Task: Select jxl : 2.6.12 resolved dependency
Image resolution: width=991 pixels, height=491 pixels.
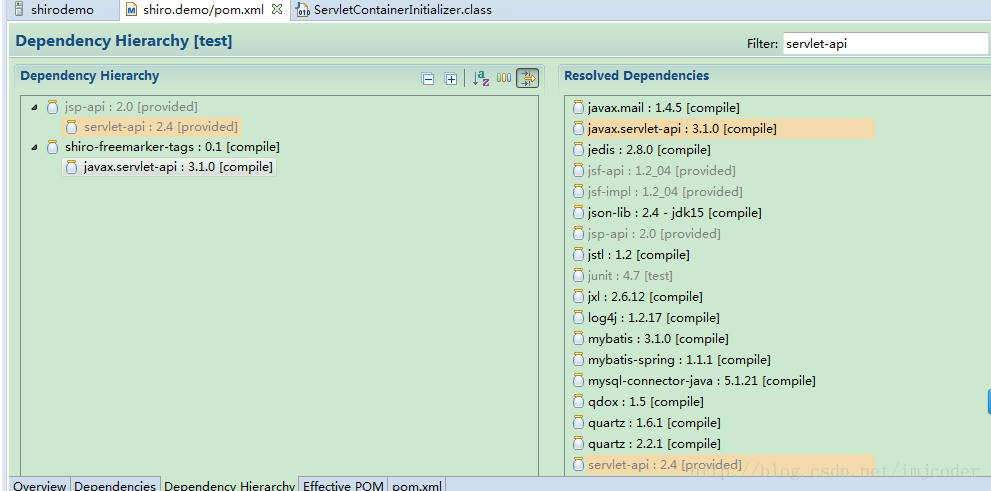Action: click(x=645, y=296)
